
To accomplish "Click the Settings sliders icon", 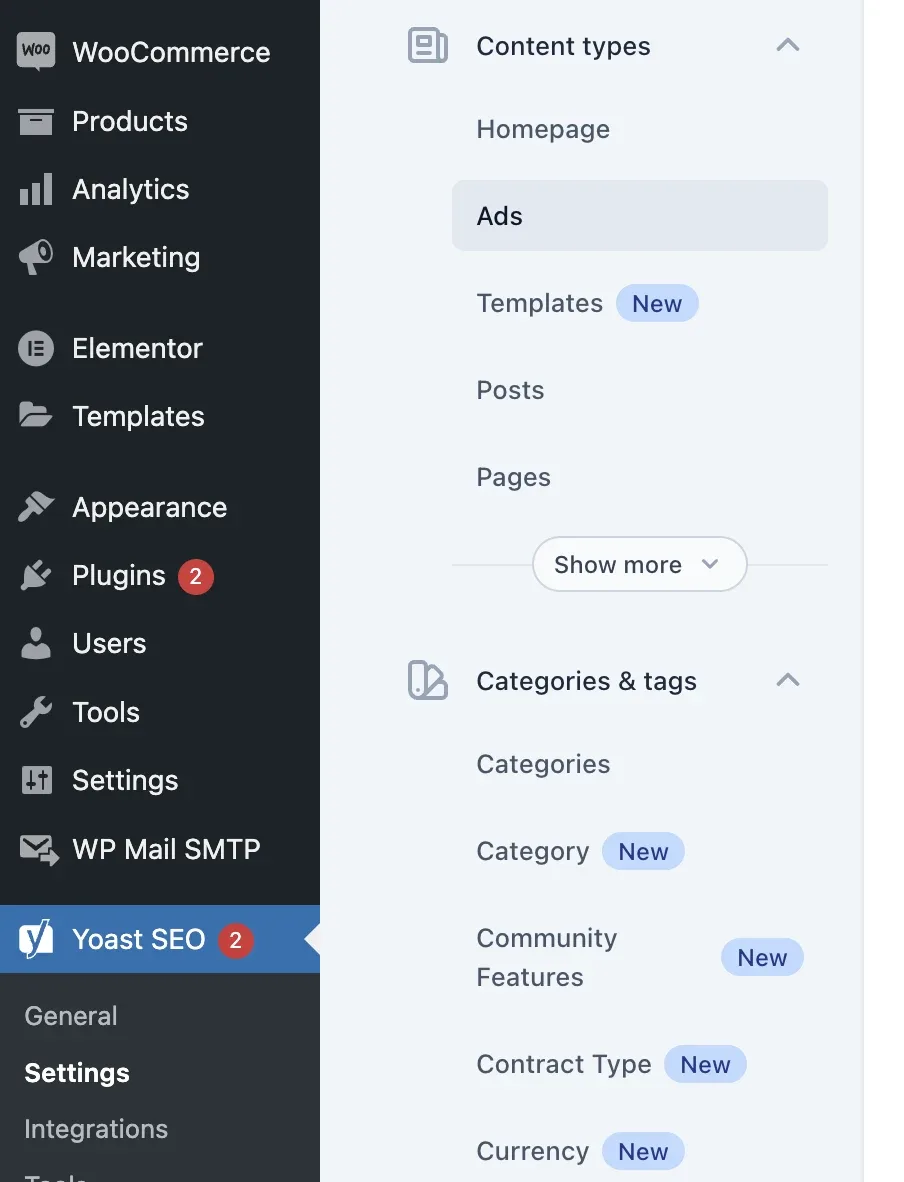I will click(x=36, y=780).
